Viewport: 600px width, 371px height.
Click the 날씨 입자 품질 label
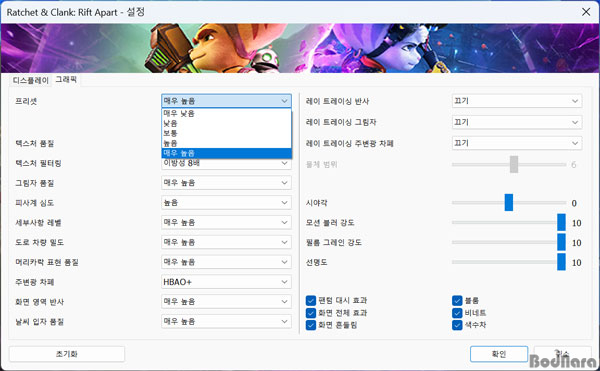click(39, 322)
